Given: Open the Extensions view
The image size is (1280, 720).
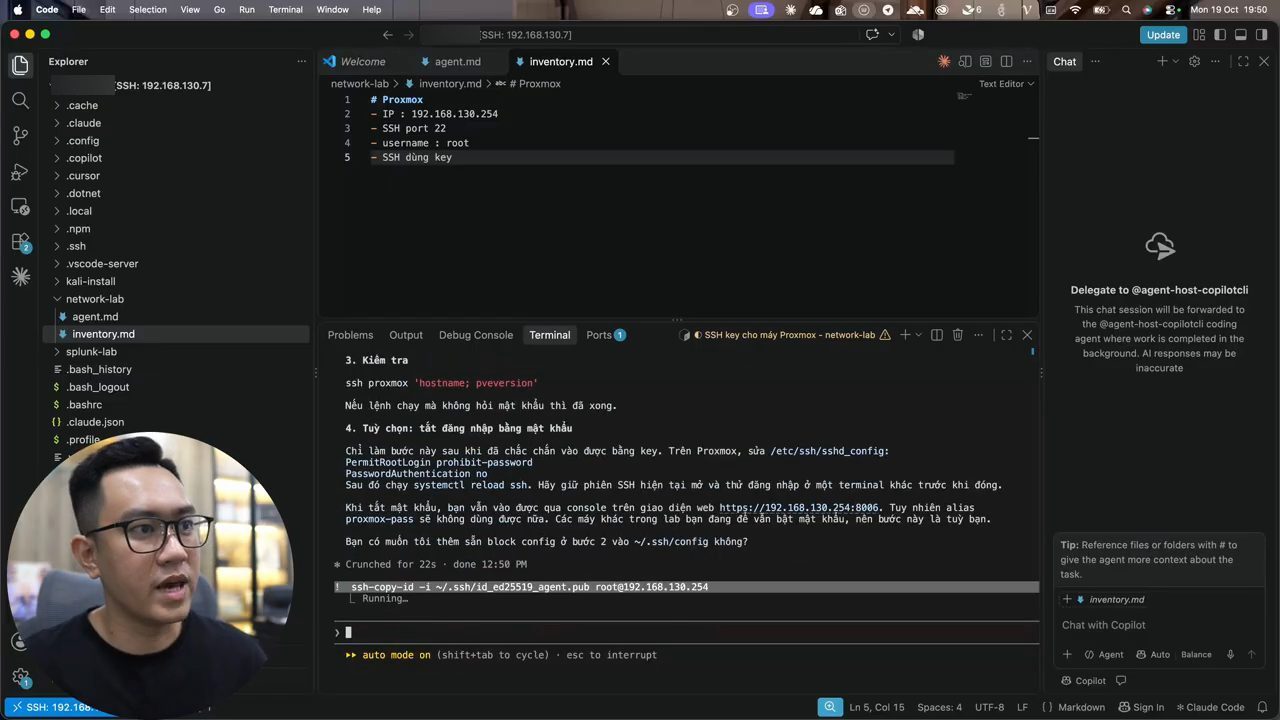Looking at the screenshot, I should 20,242.
